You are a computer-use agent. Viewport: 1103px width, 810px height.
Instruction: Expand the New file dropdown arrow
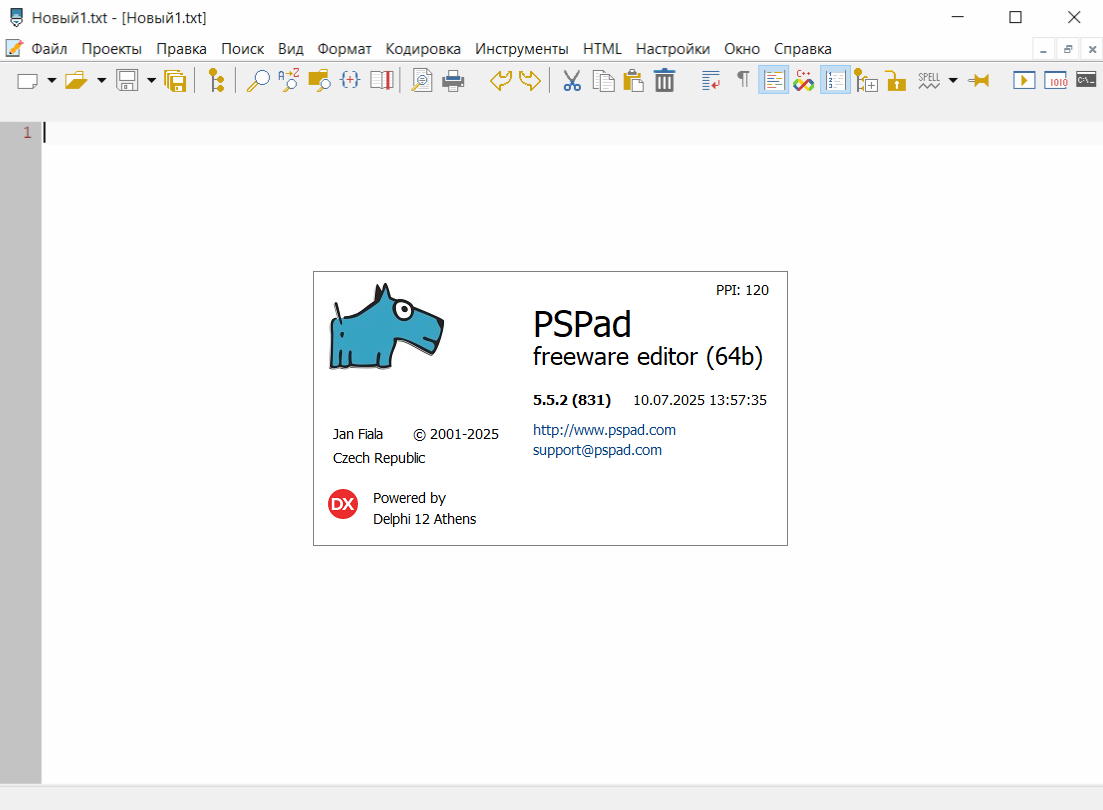pos(51,81)
